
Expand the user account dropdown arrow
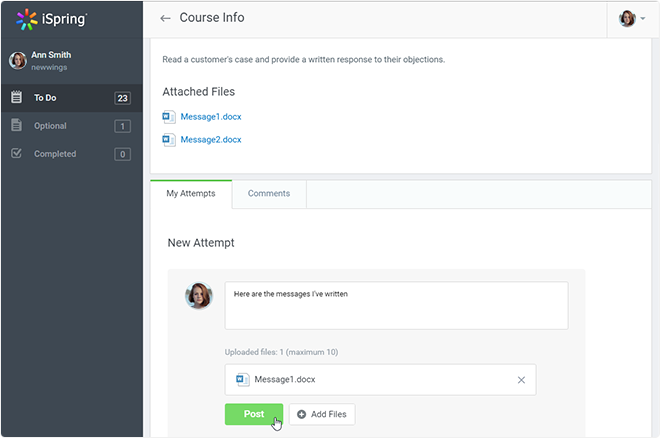point(643,19)
